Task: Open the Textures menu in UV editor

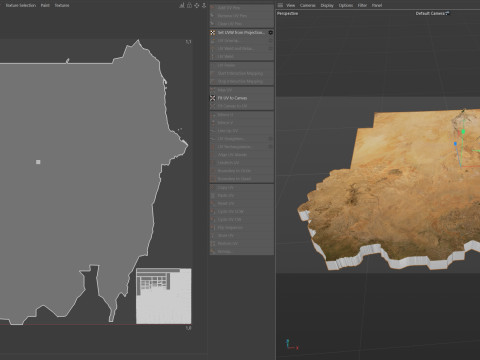Action: tap(62, 5)
